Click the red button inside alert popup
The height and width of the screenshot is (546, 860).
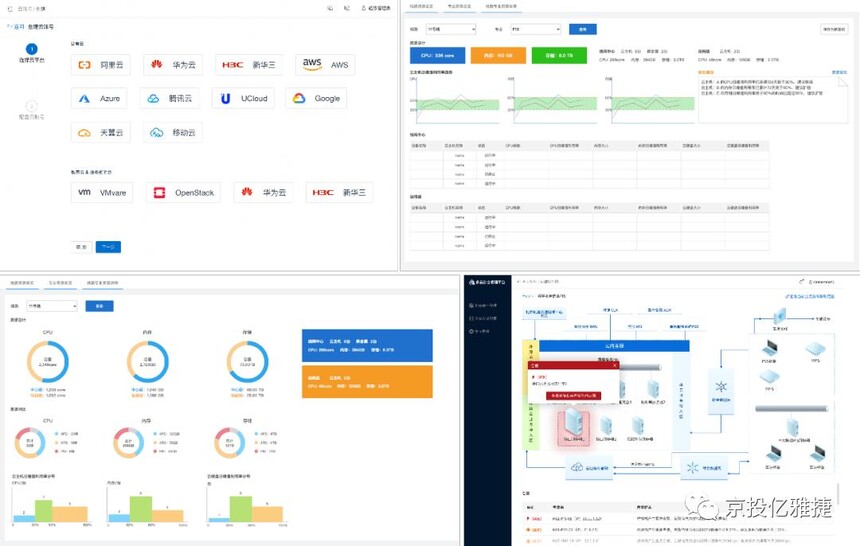tap(573, 396)
